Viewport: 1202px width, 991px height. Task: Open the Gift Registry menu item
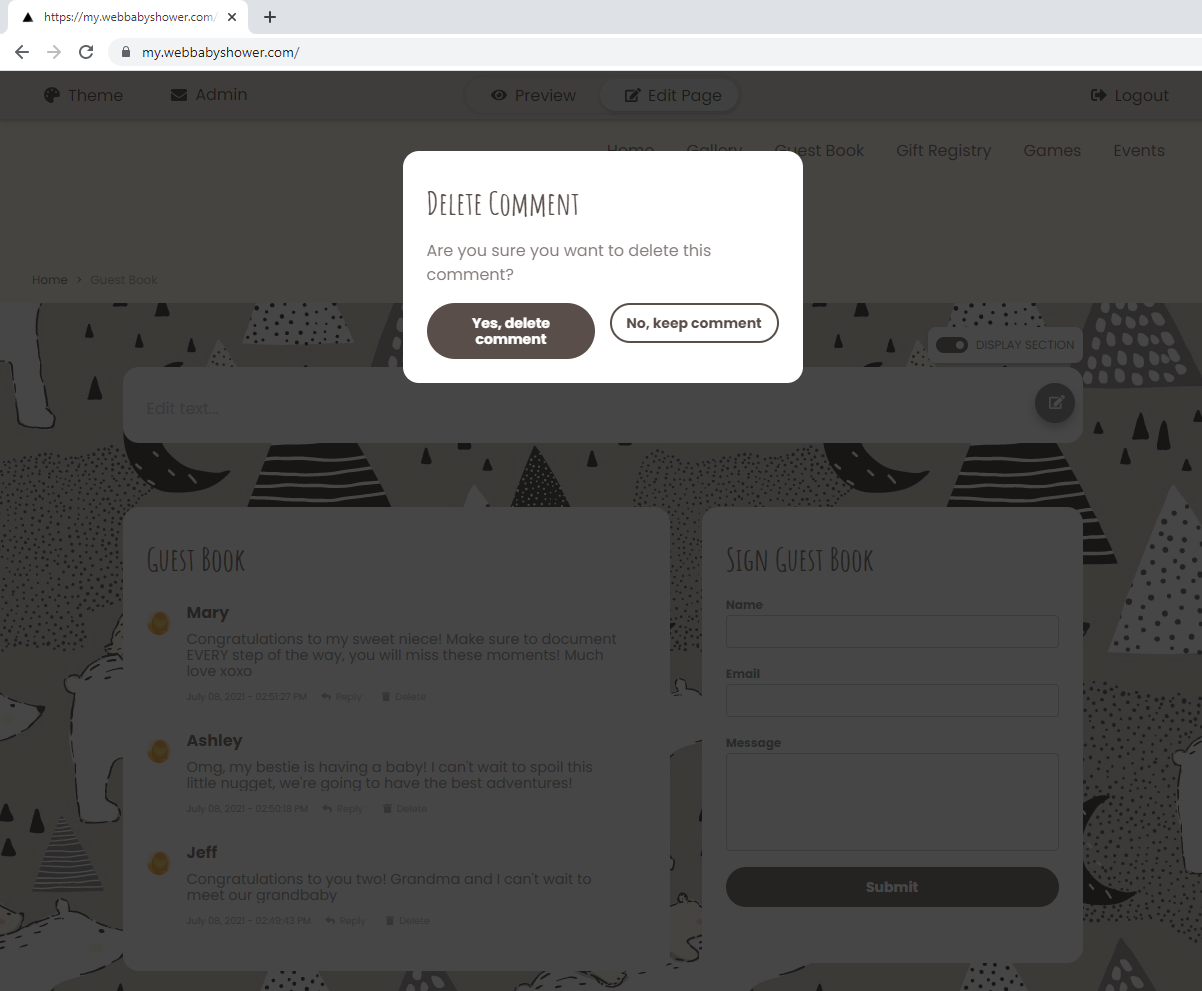[x=943, y=150]
